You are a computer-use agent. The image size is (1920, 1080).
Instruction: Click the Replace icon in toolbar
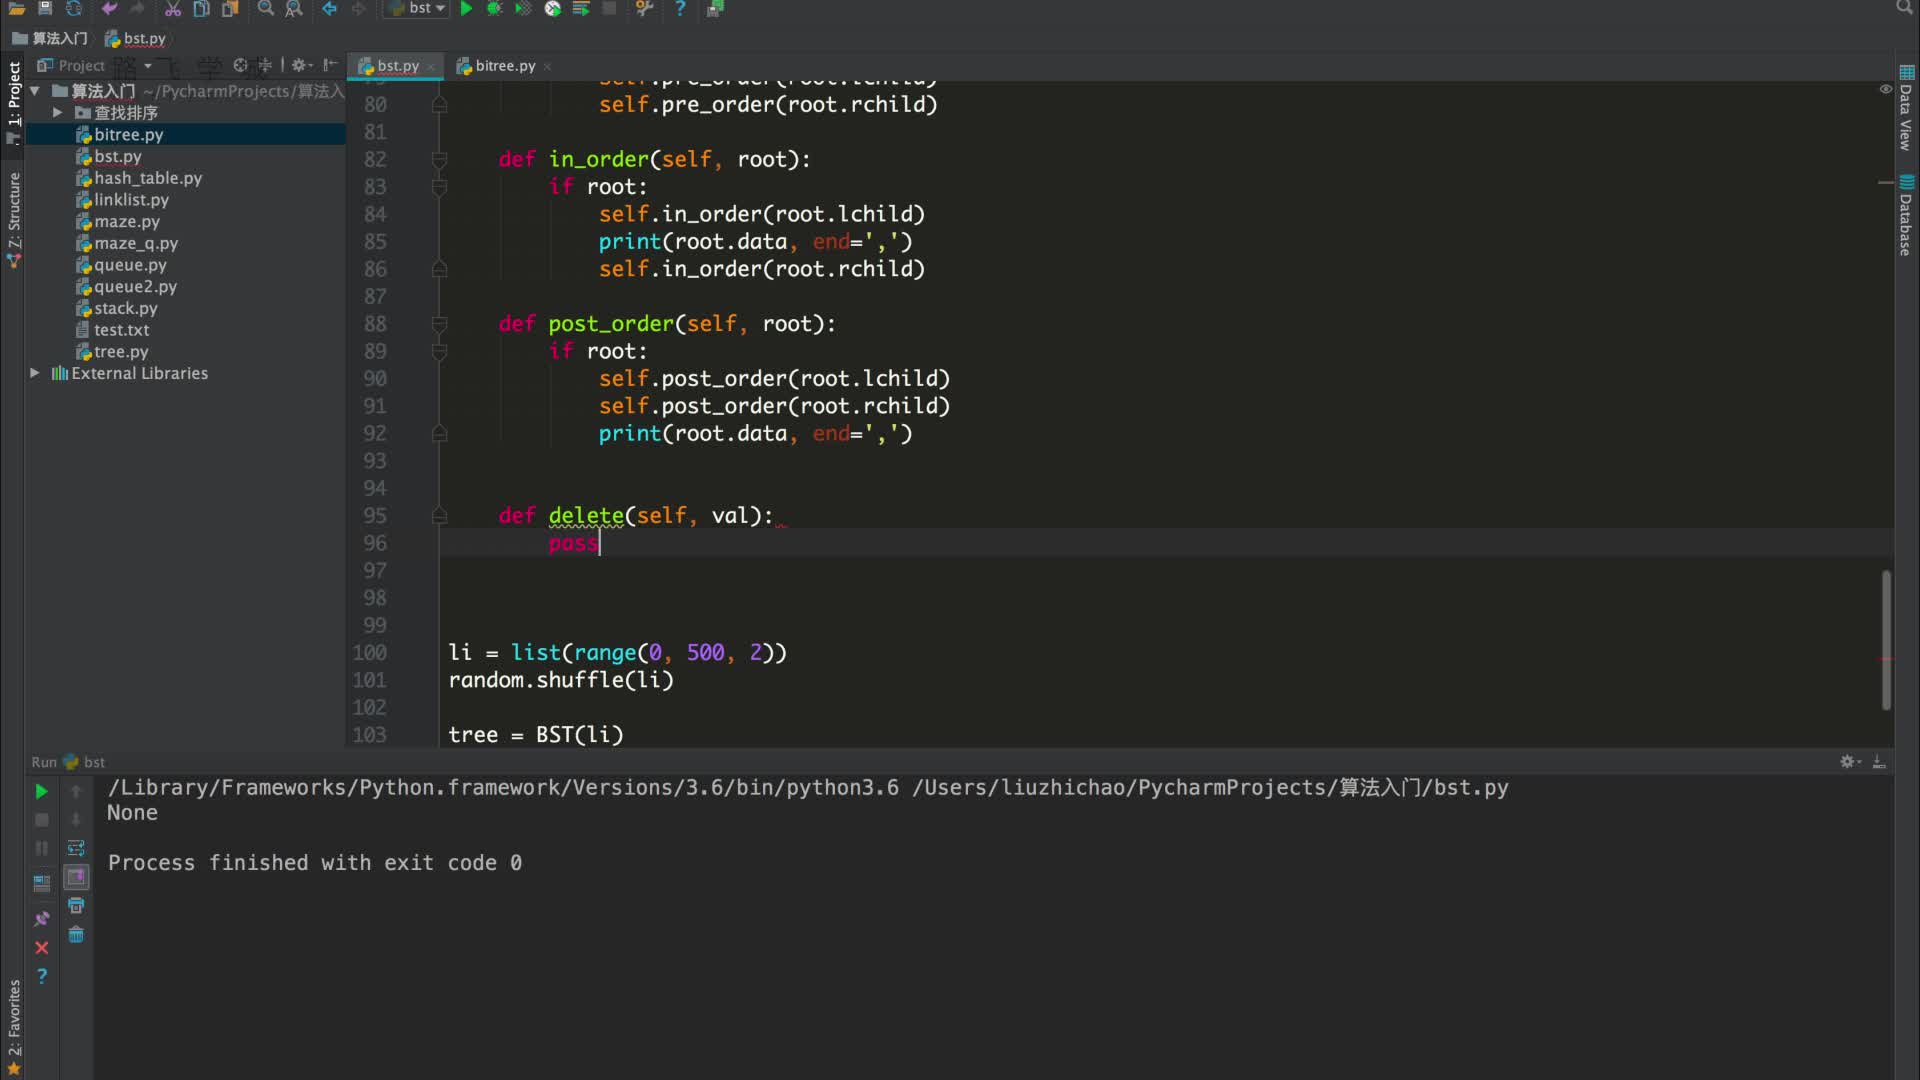pos(294,8)
